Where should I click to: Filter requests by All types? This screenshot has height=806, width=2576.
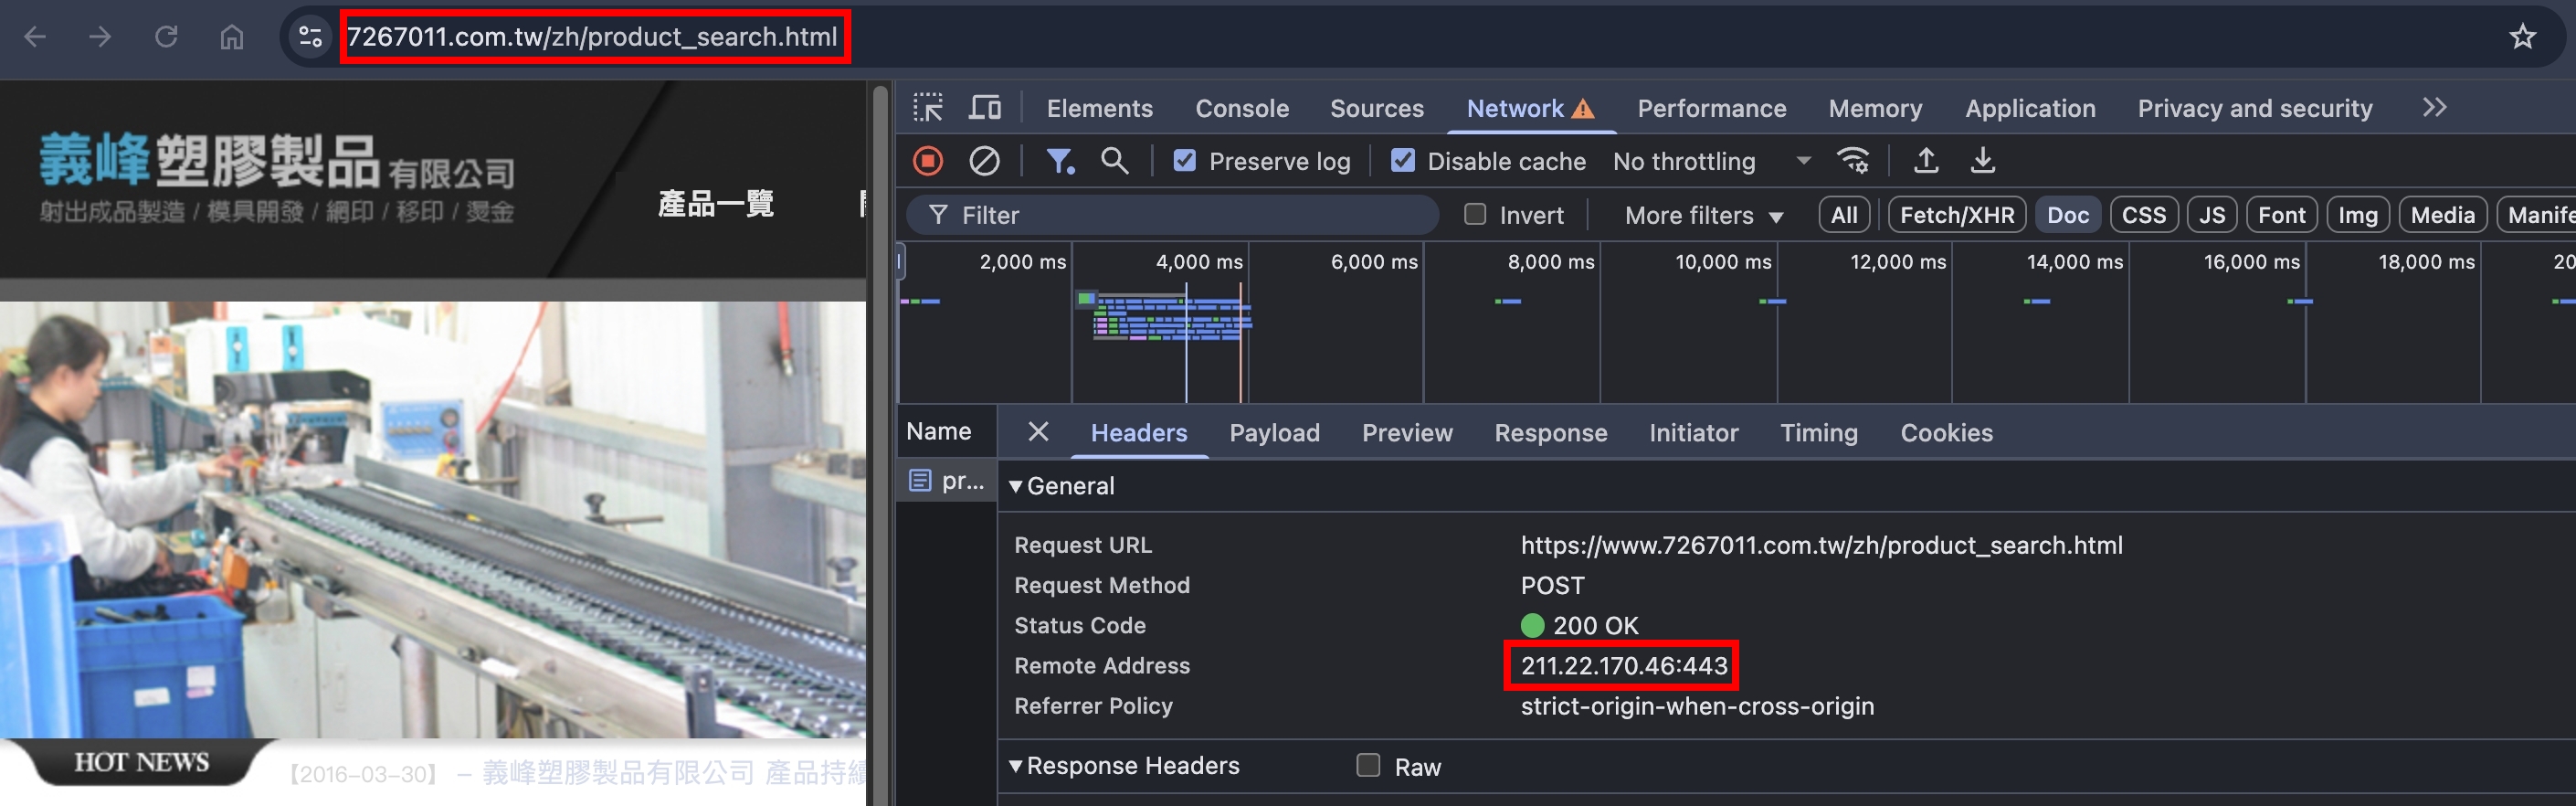point(1844,215)
